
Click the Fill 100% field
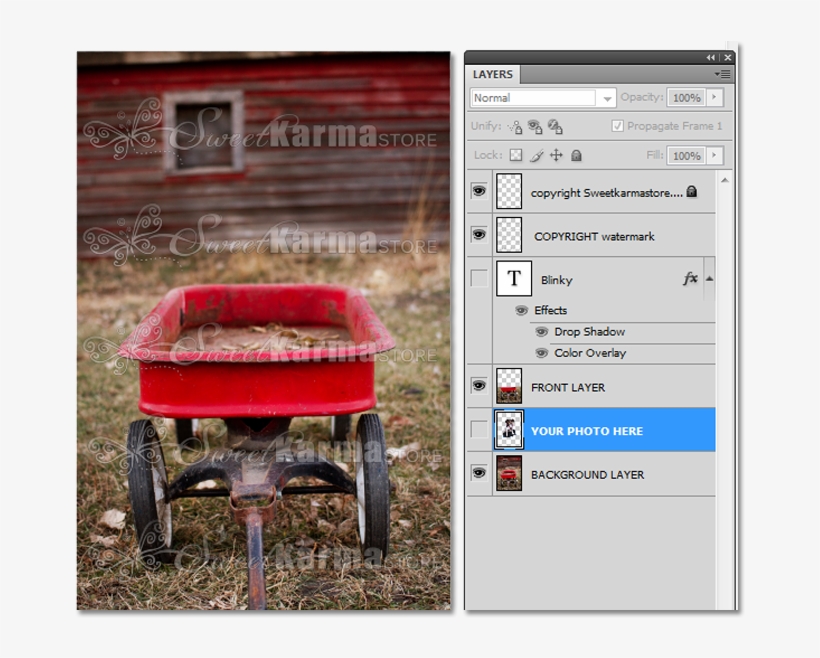coord(686,155)
